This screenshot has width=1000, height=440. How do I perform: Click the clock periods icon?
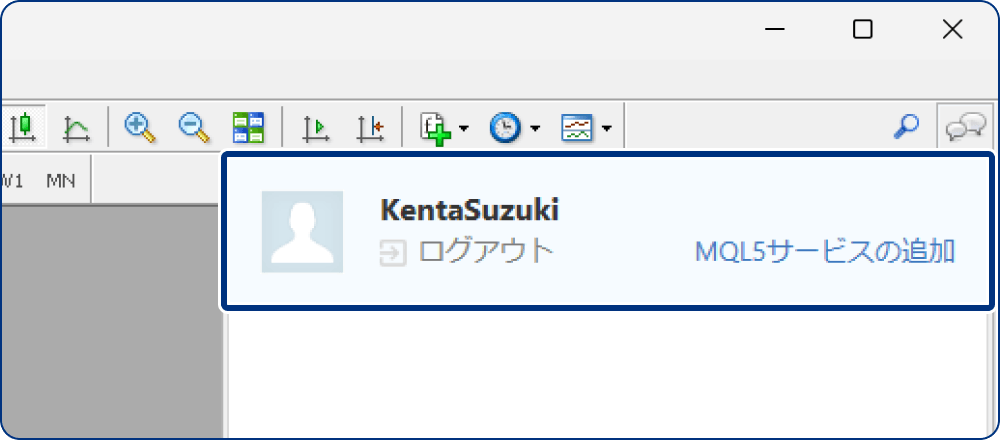(506, 128)
